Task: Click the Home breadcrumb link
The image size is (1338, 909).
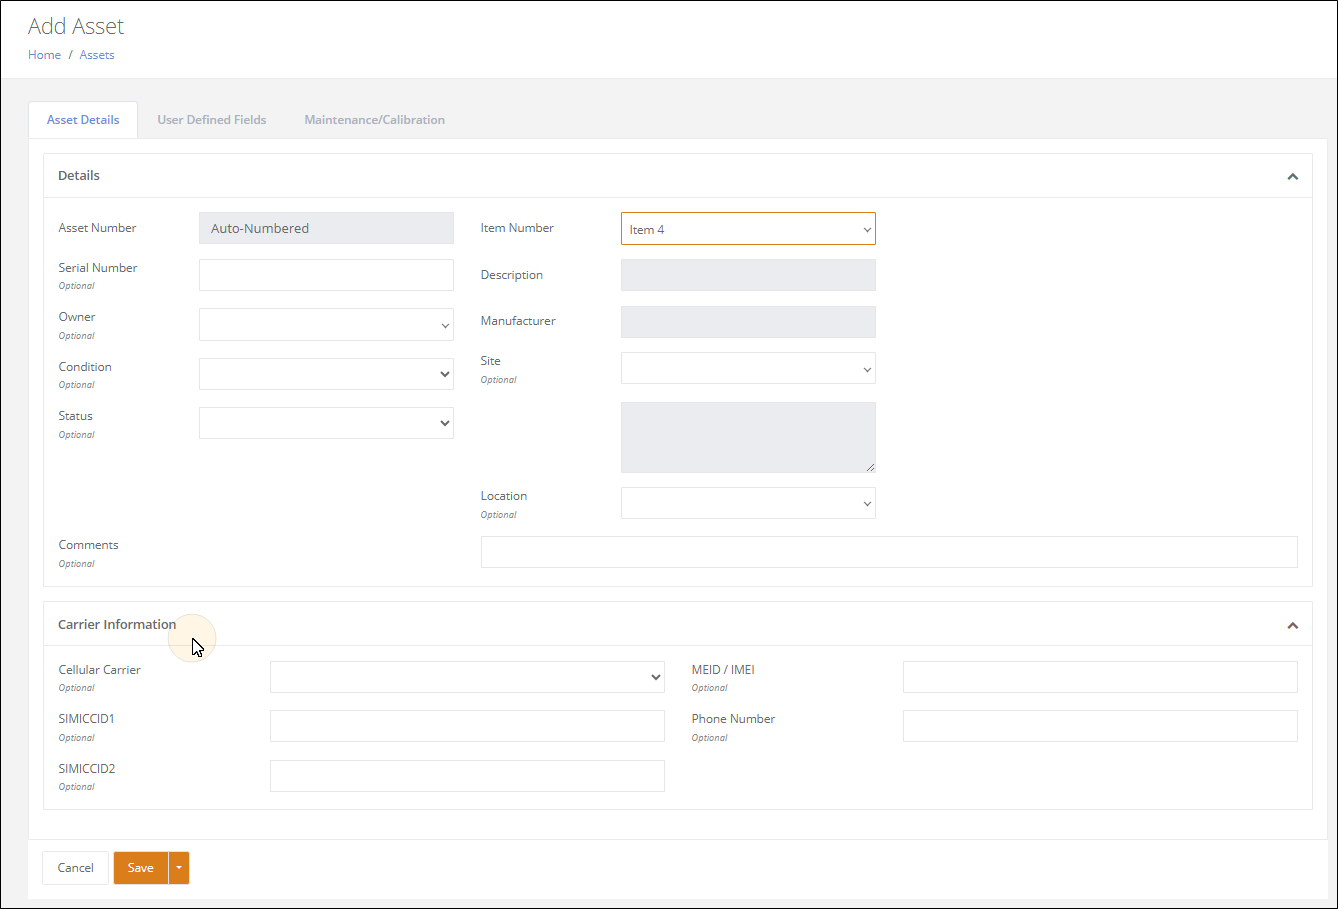Action: pos(44,55)
